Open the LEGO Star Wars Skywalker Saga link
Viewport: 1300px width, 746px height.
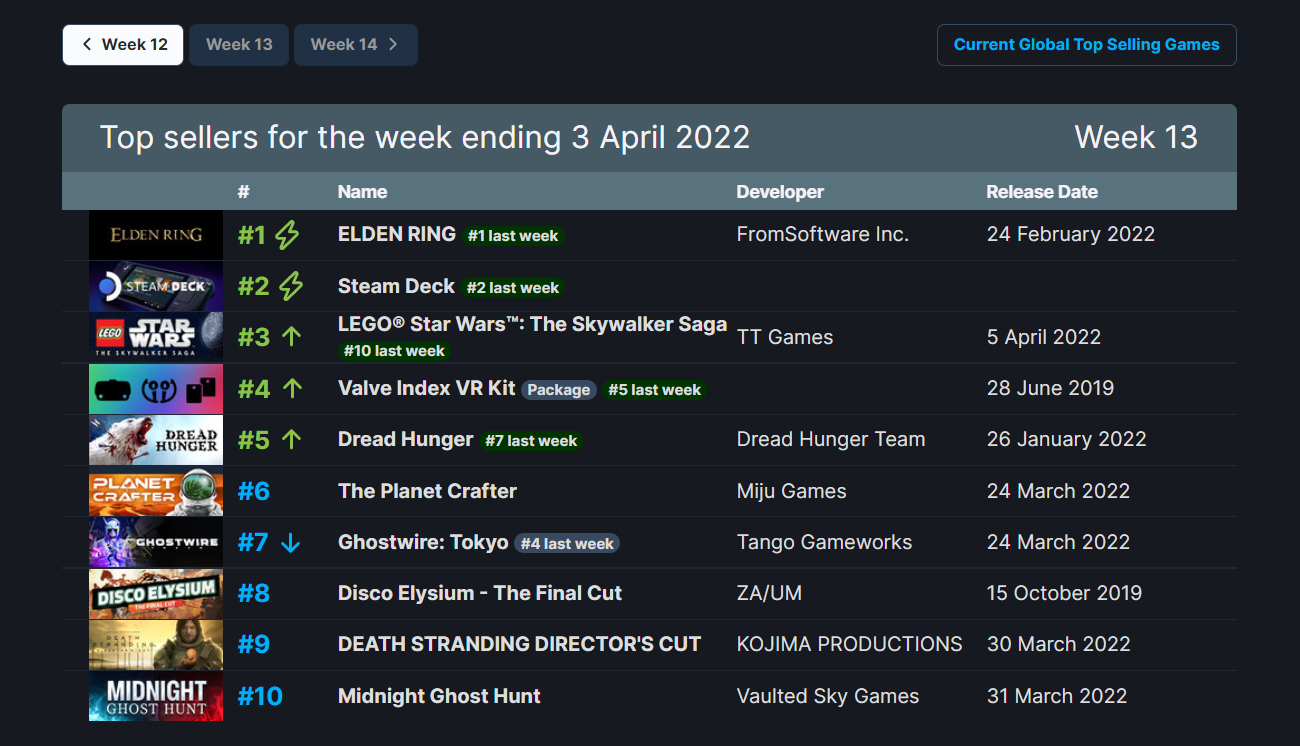532,324
